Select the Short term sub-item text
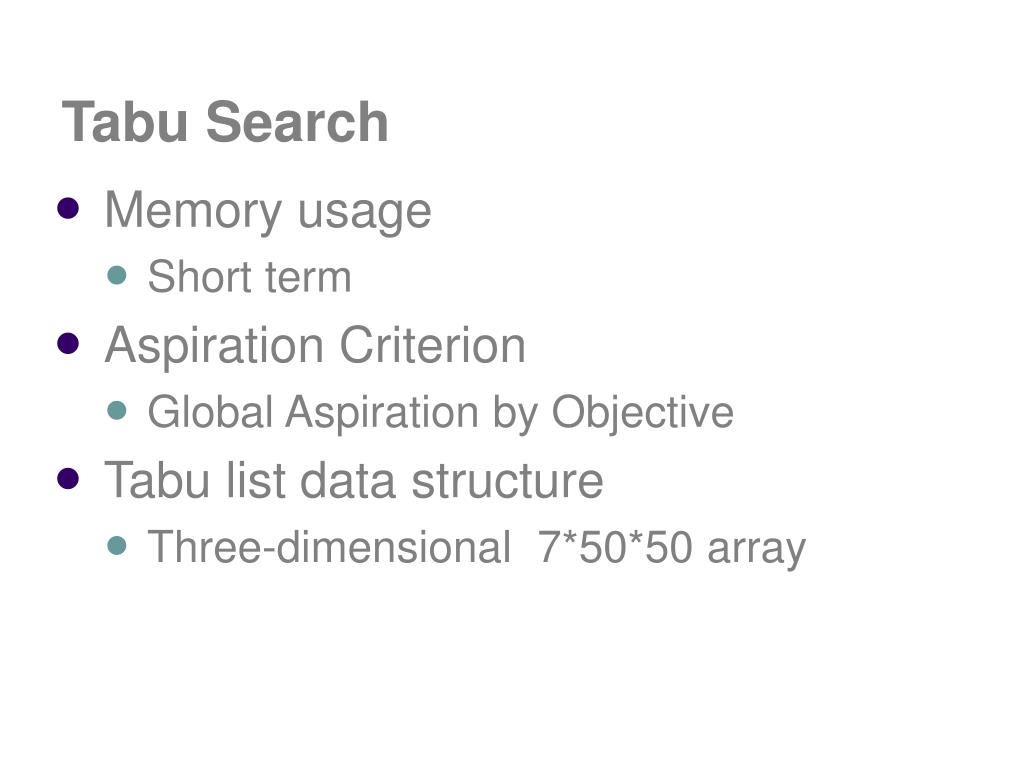1024x768 pixels. pyautogui.click(x=249, y=277)
